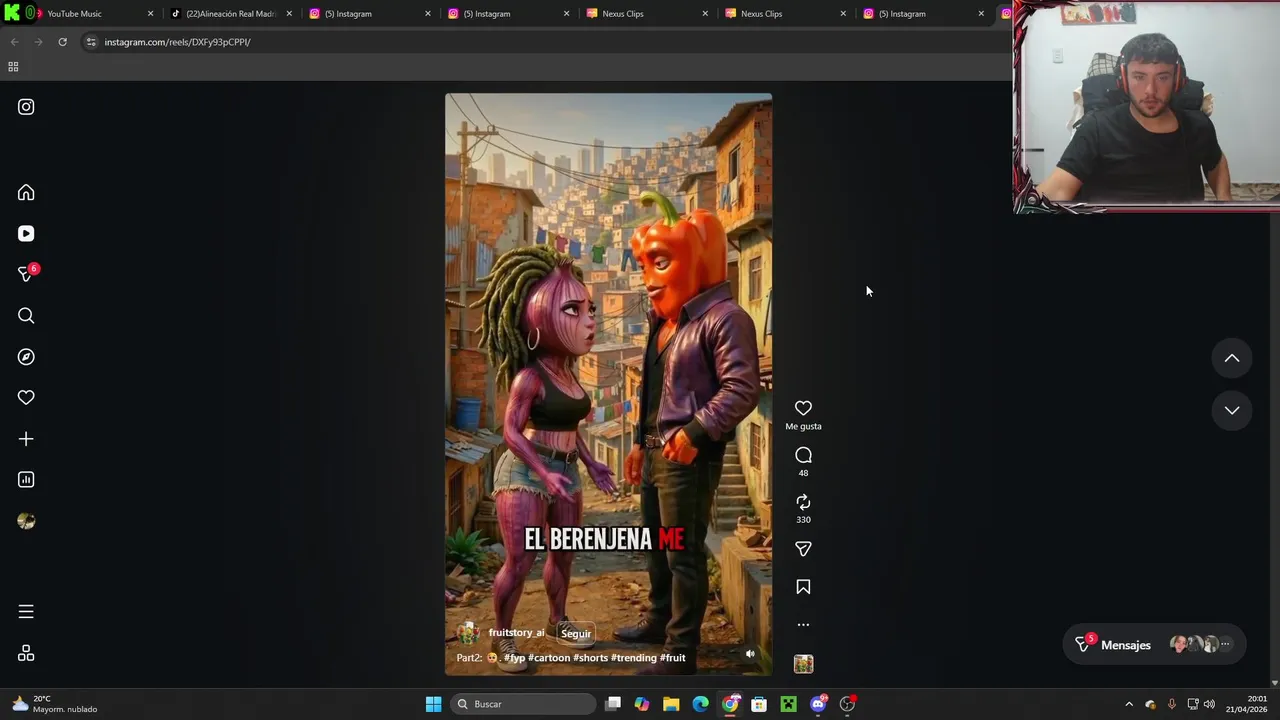Open the reel's audio thumbnail
Screen dimensions: 1280x720
tap(803, 664)
